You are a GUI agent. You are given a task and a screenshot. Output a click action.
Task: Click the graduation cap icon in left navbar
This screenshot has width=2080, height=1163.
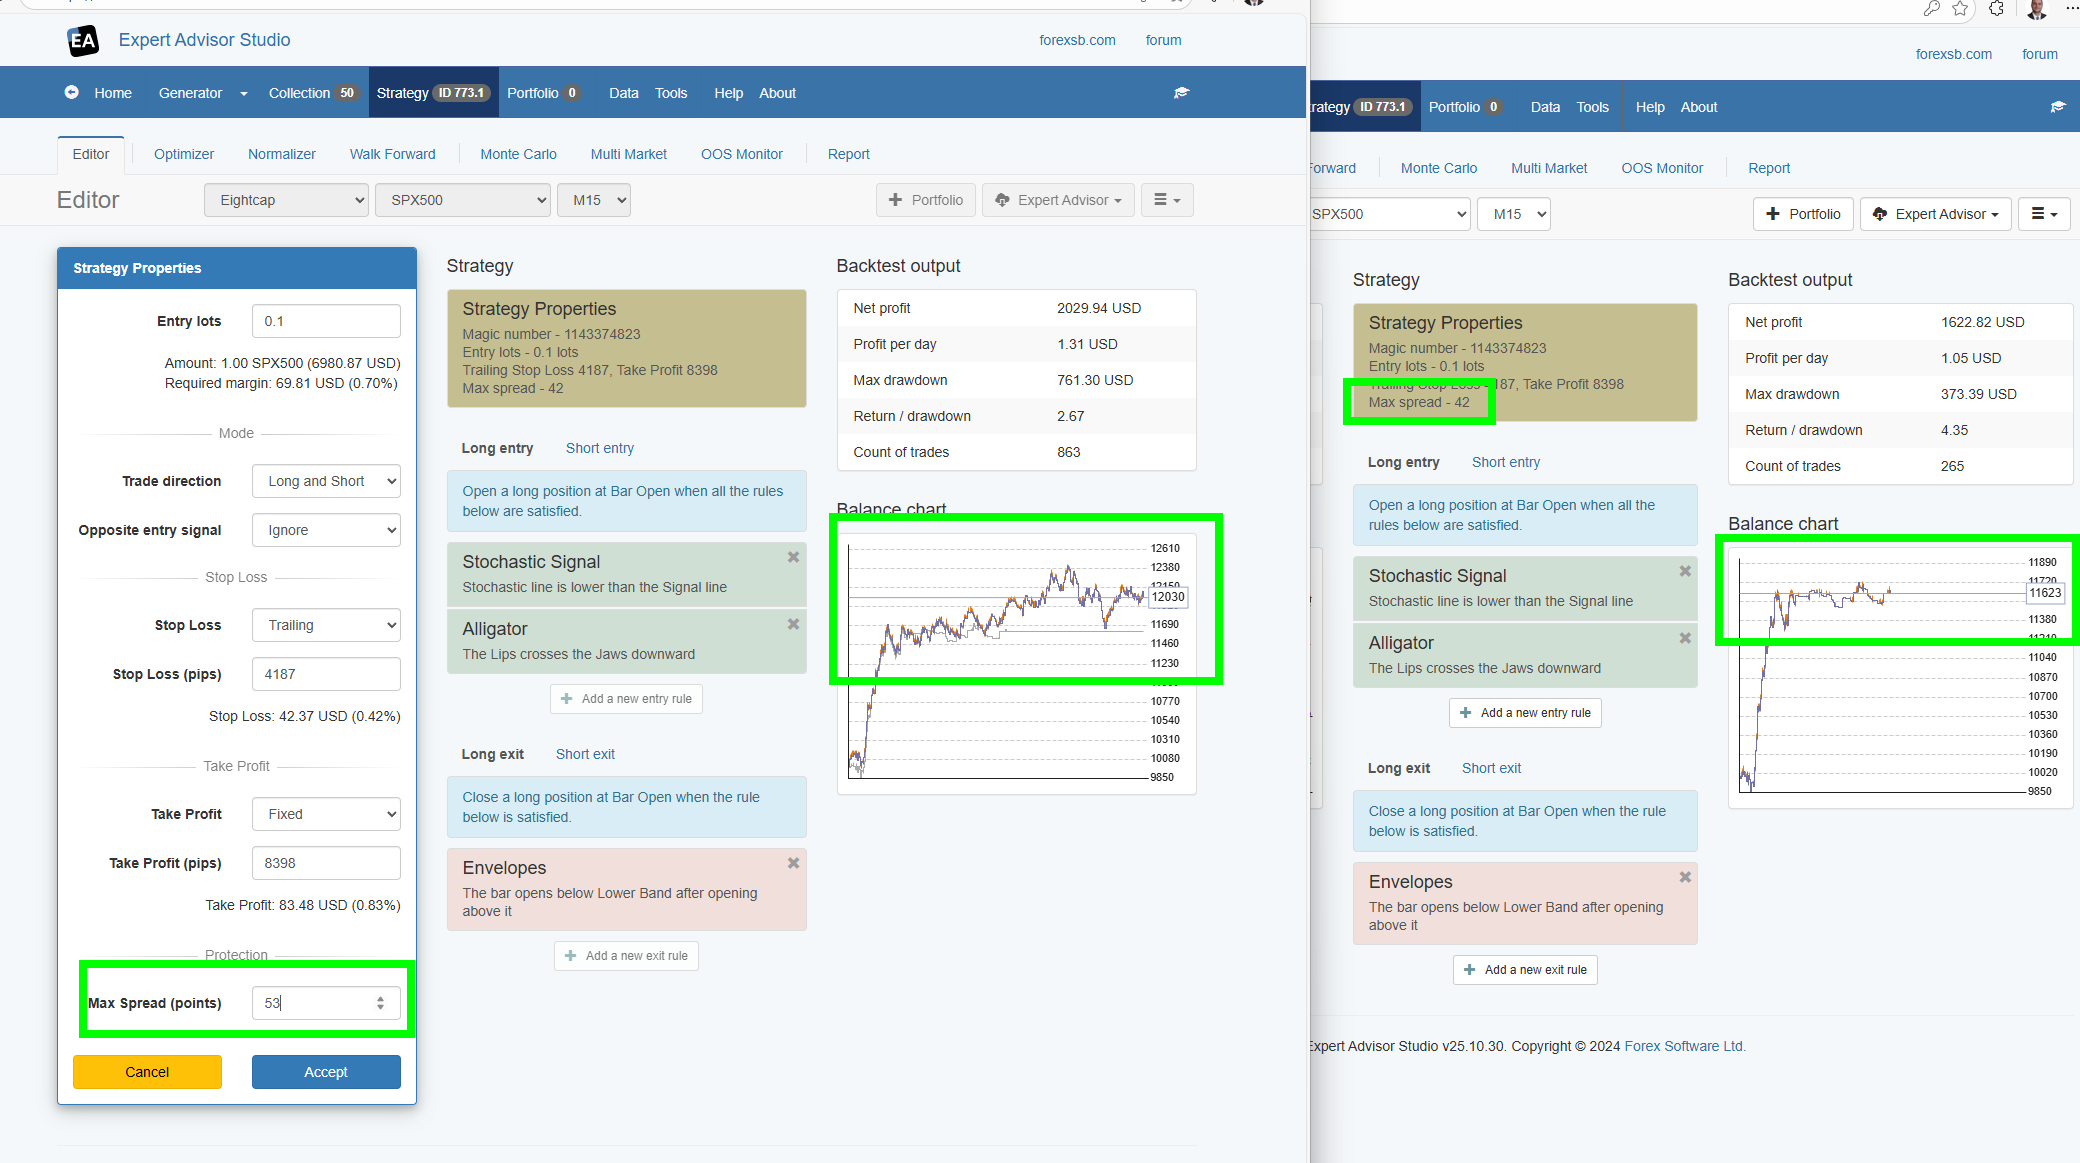(x=1181, y=93)
